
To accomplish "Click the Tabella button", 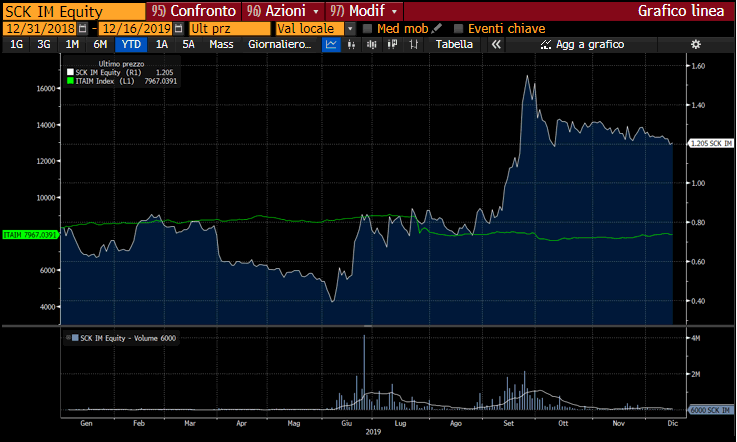I will coord(454,44).
